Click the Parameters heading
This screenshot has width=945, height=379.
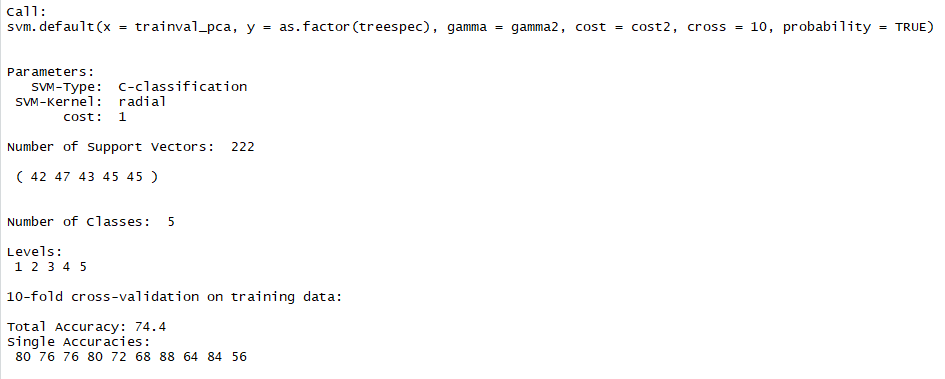(51, 72)
